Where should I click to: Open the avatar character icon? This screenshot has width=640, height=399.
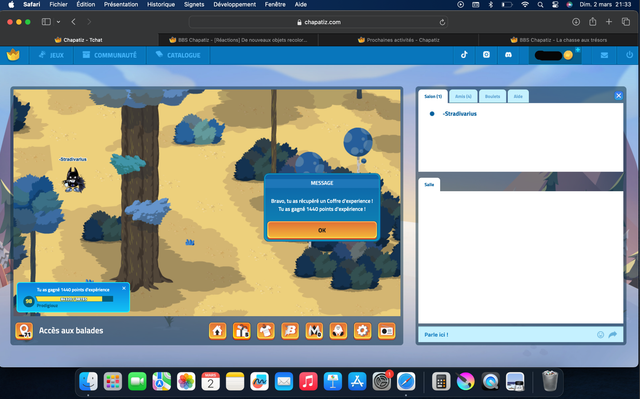338,331
